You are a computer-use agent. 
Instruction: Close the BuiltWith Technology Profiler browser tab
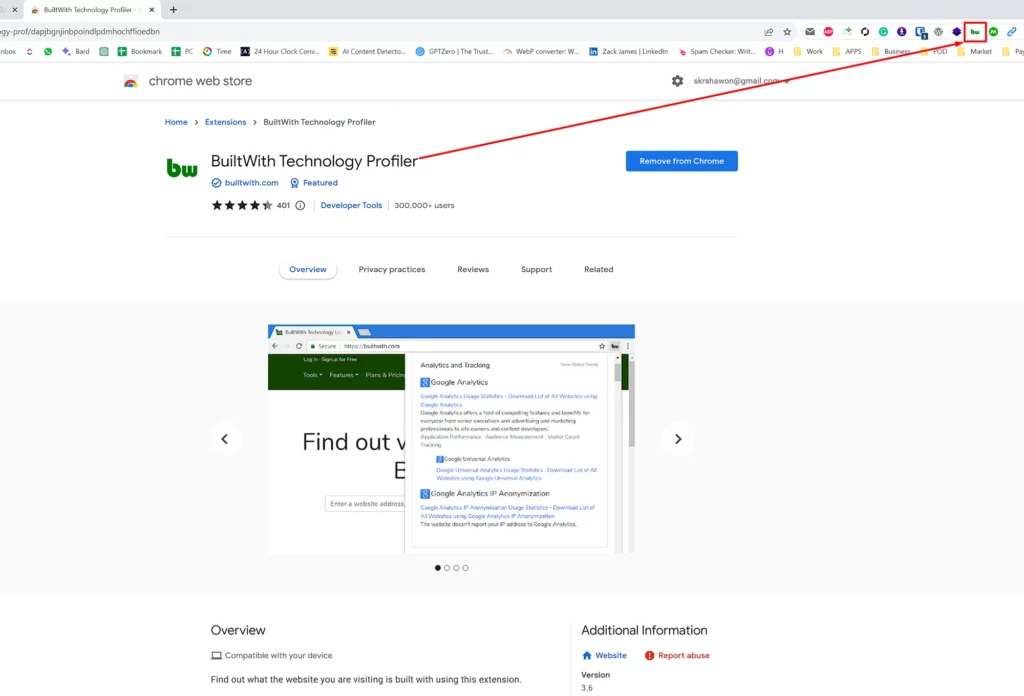[x=152, y=10]
